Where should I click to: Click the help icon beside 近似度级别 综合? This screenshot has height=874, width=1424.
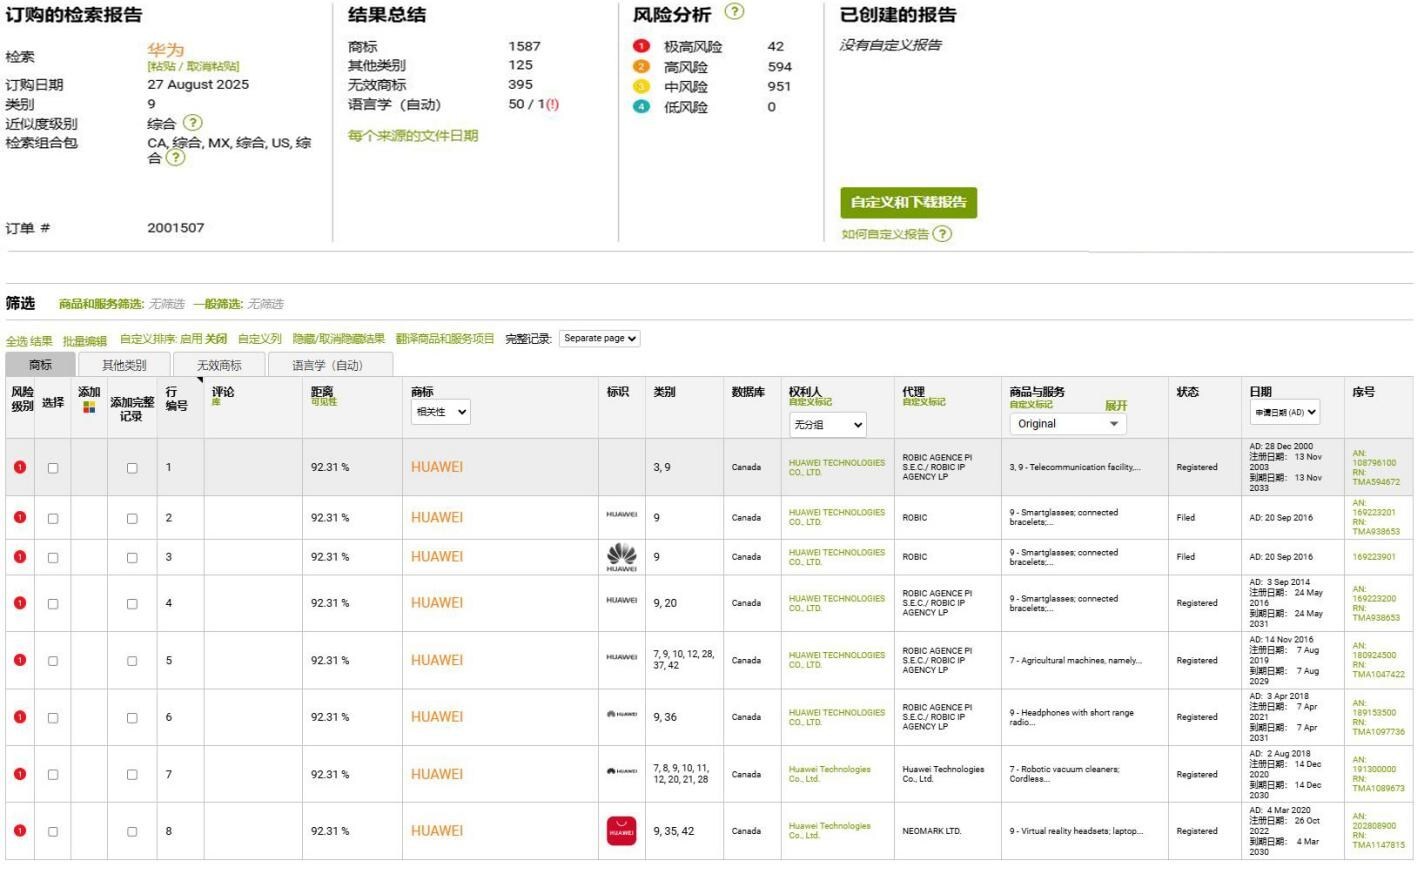pos(193,123)
